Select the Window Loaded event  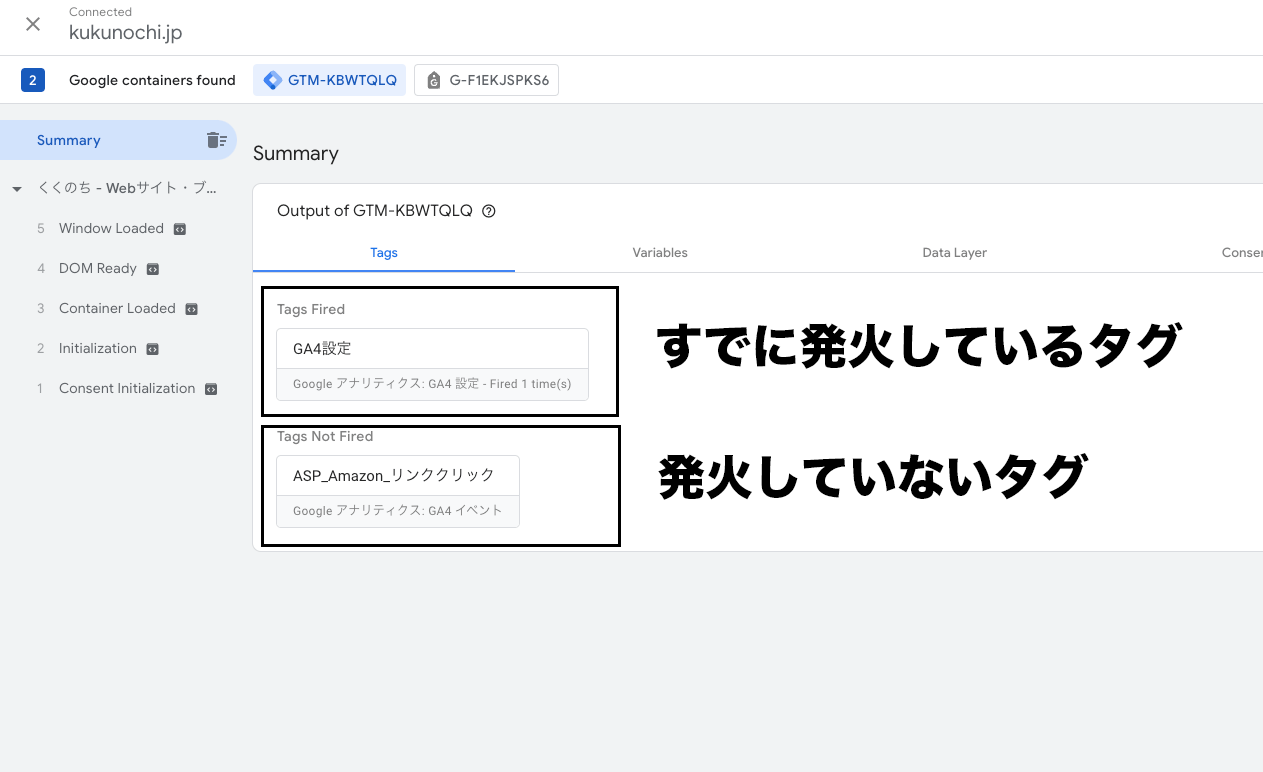[111, 229]
